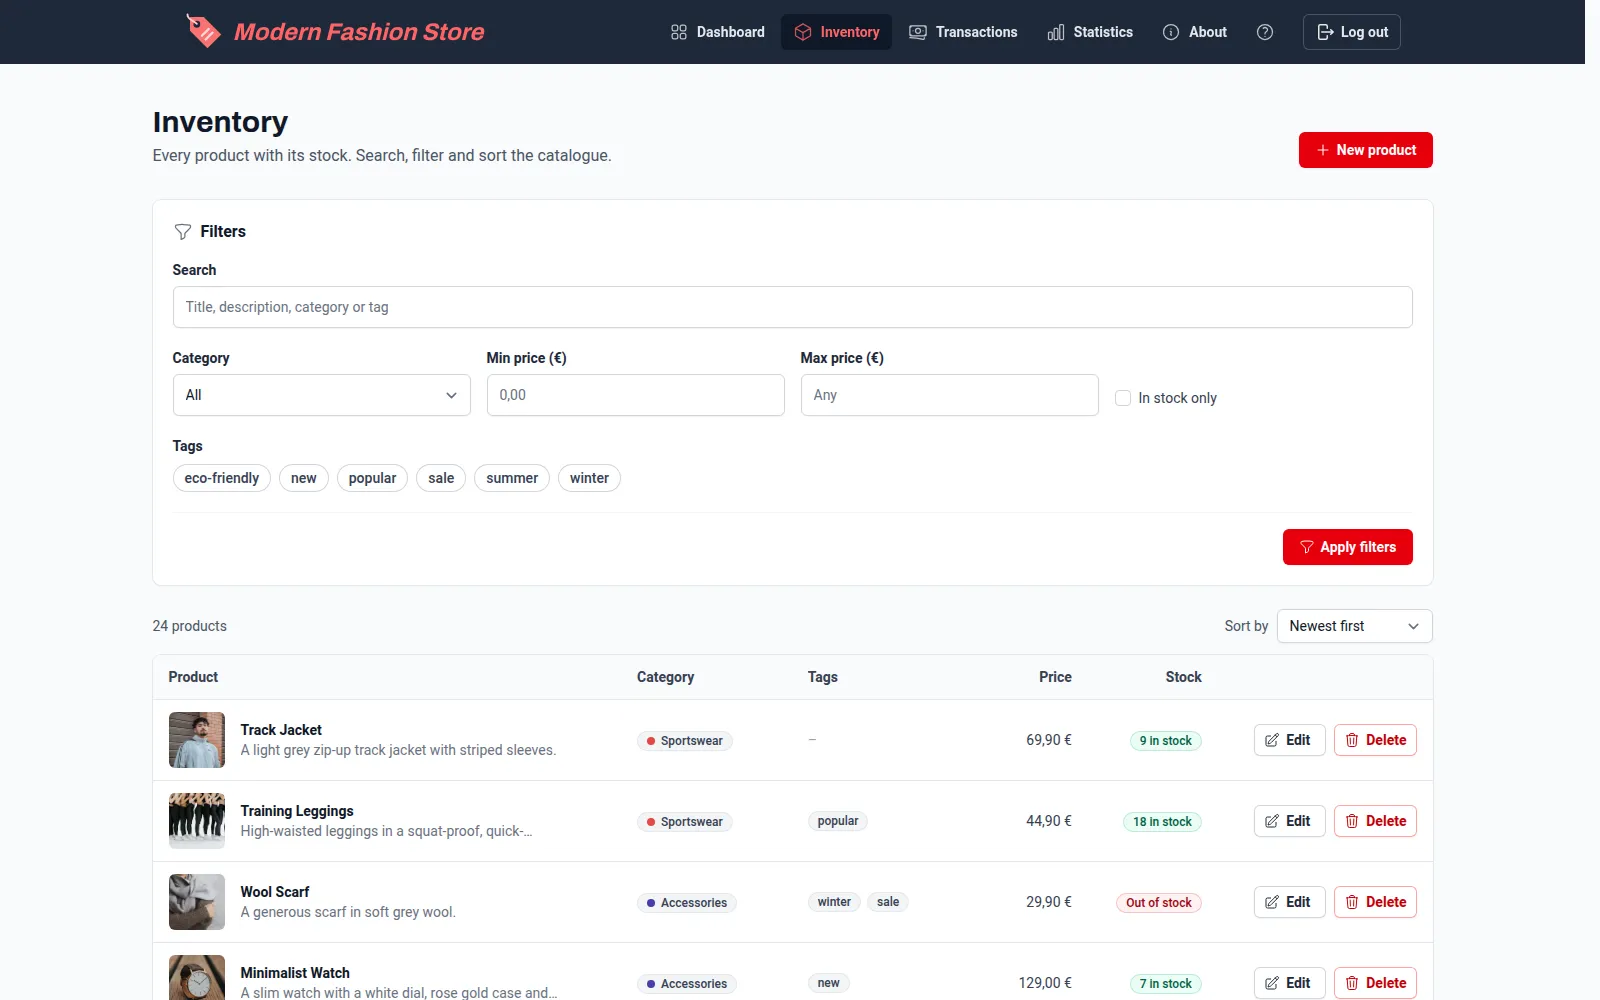The image size is (1600, 1000).
Task: Go to Transactions
Action: 963,32
